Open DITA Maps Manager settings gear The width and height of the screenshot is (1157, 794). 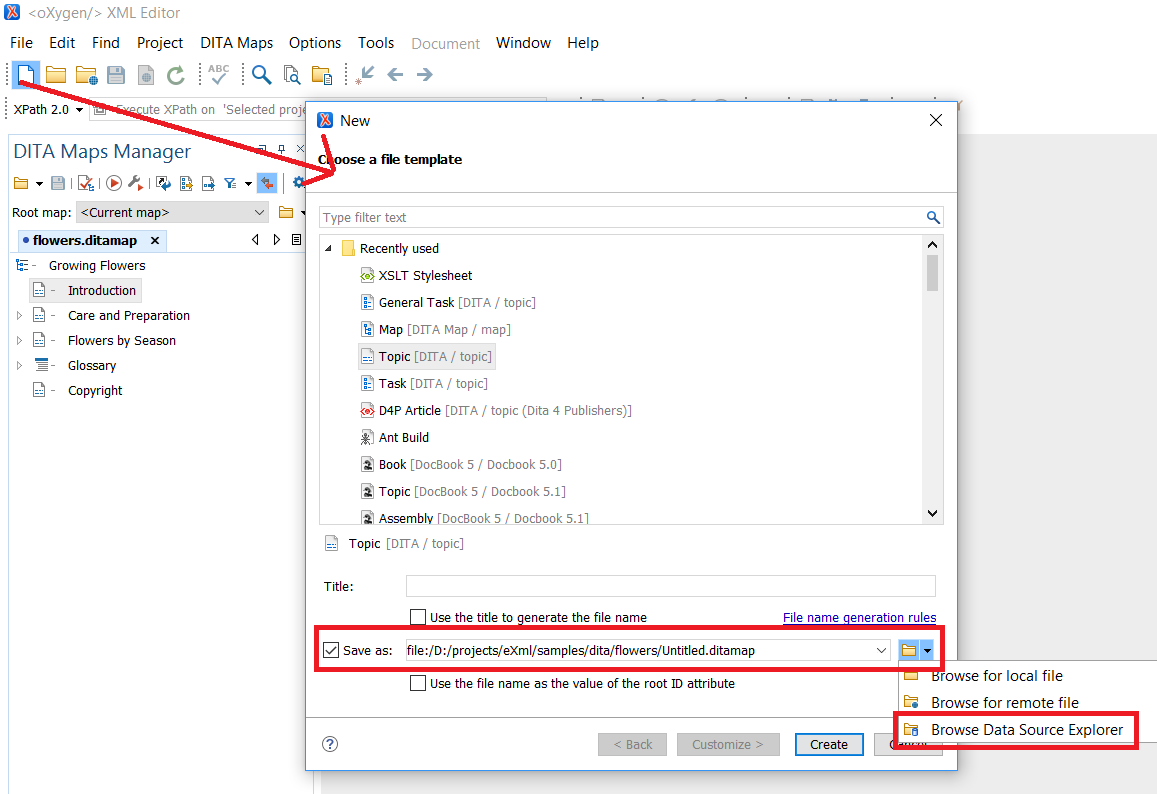point(299,182)
